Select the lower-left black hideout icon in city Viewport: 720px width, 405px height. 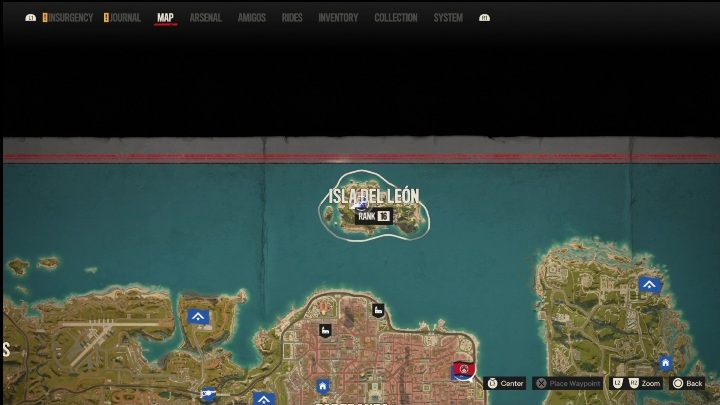click(x=324, y=330)
